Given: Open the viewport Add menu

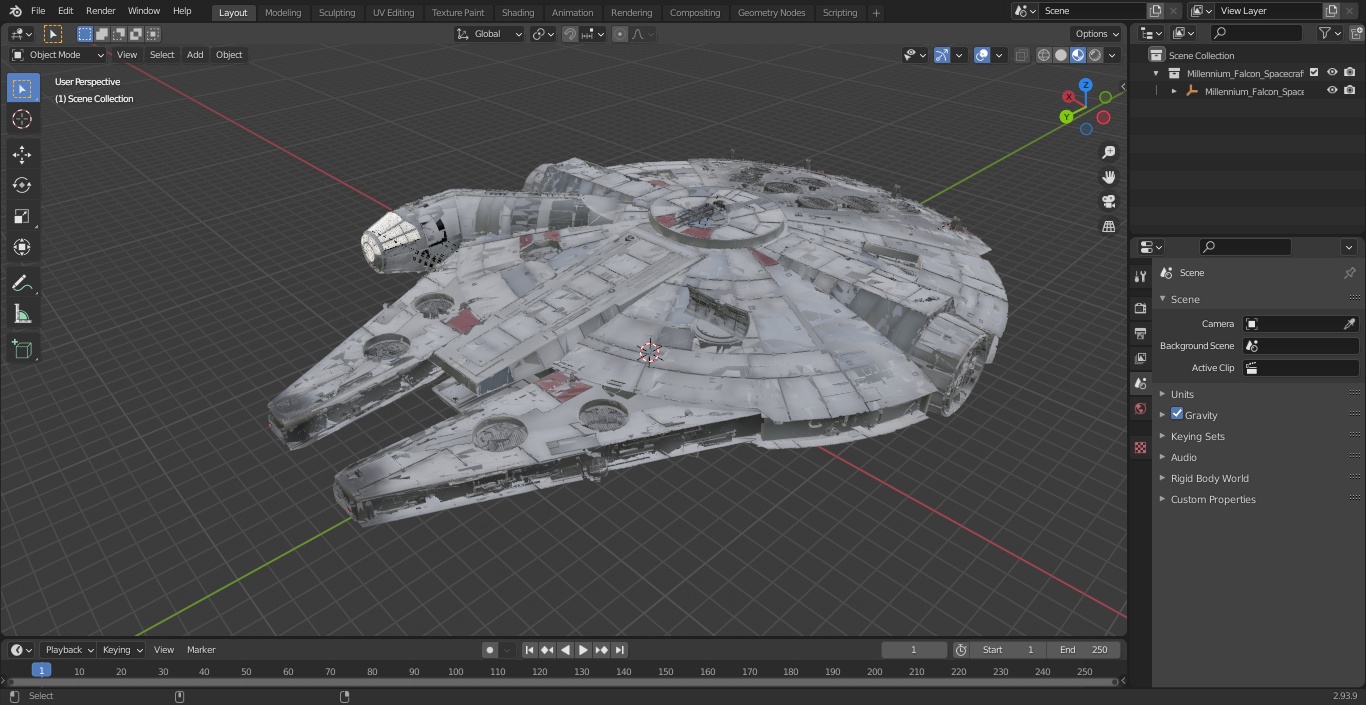Looking at the screenshot, I should tap(195, 55).
